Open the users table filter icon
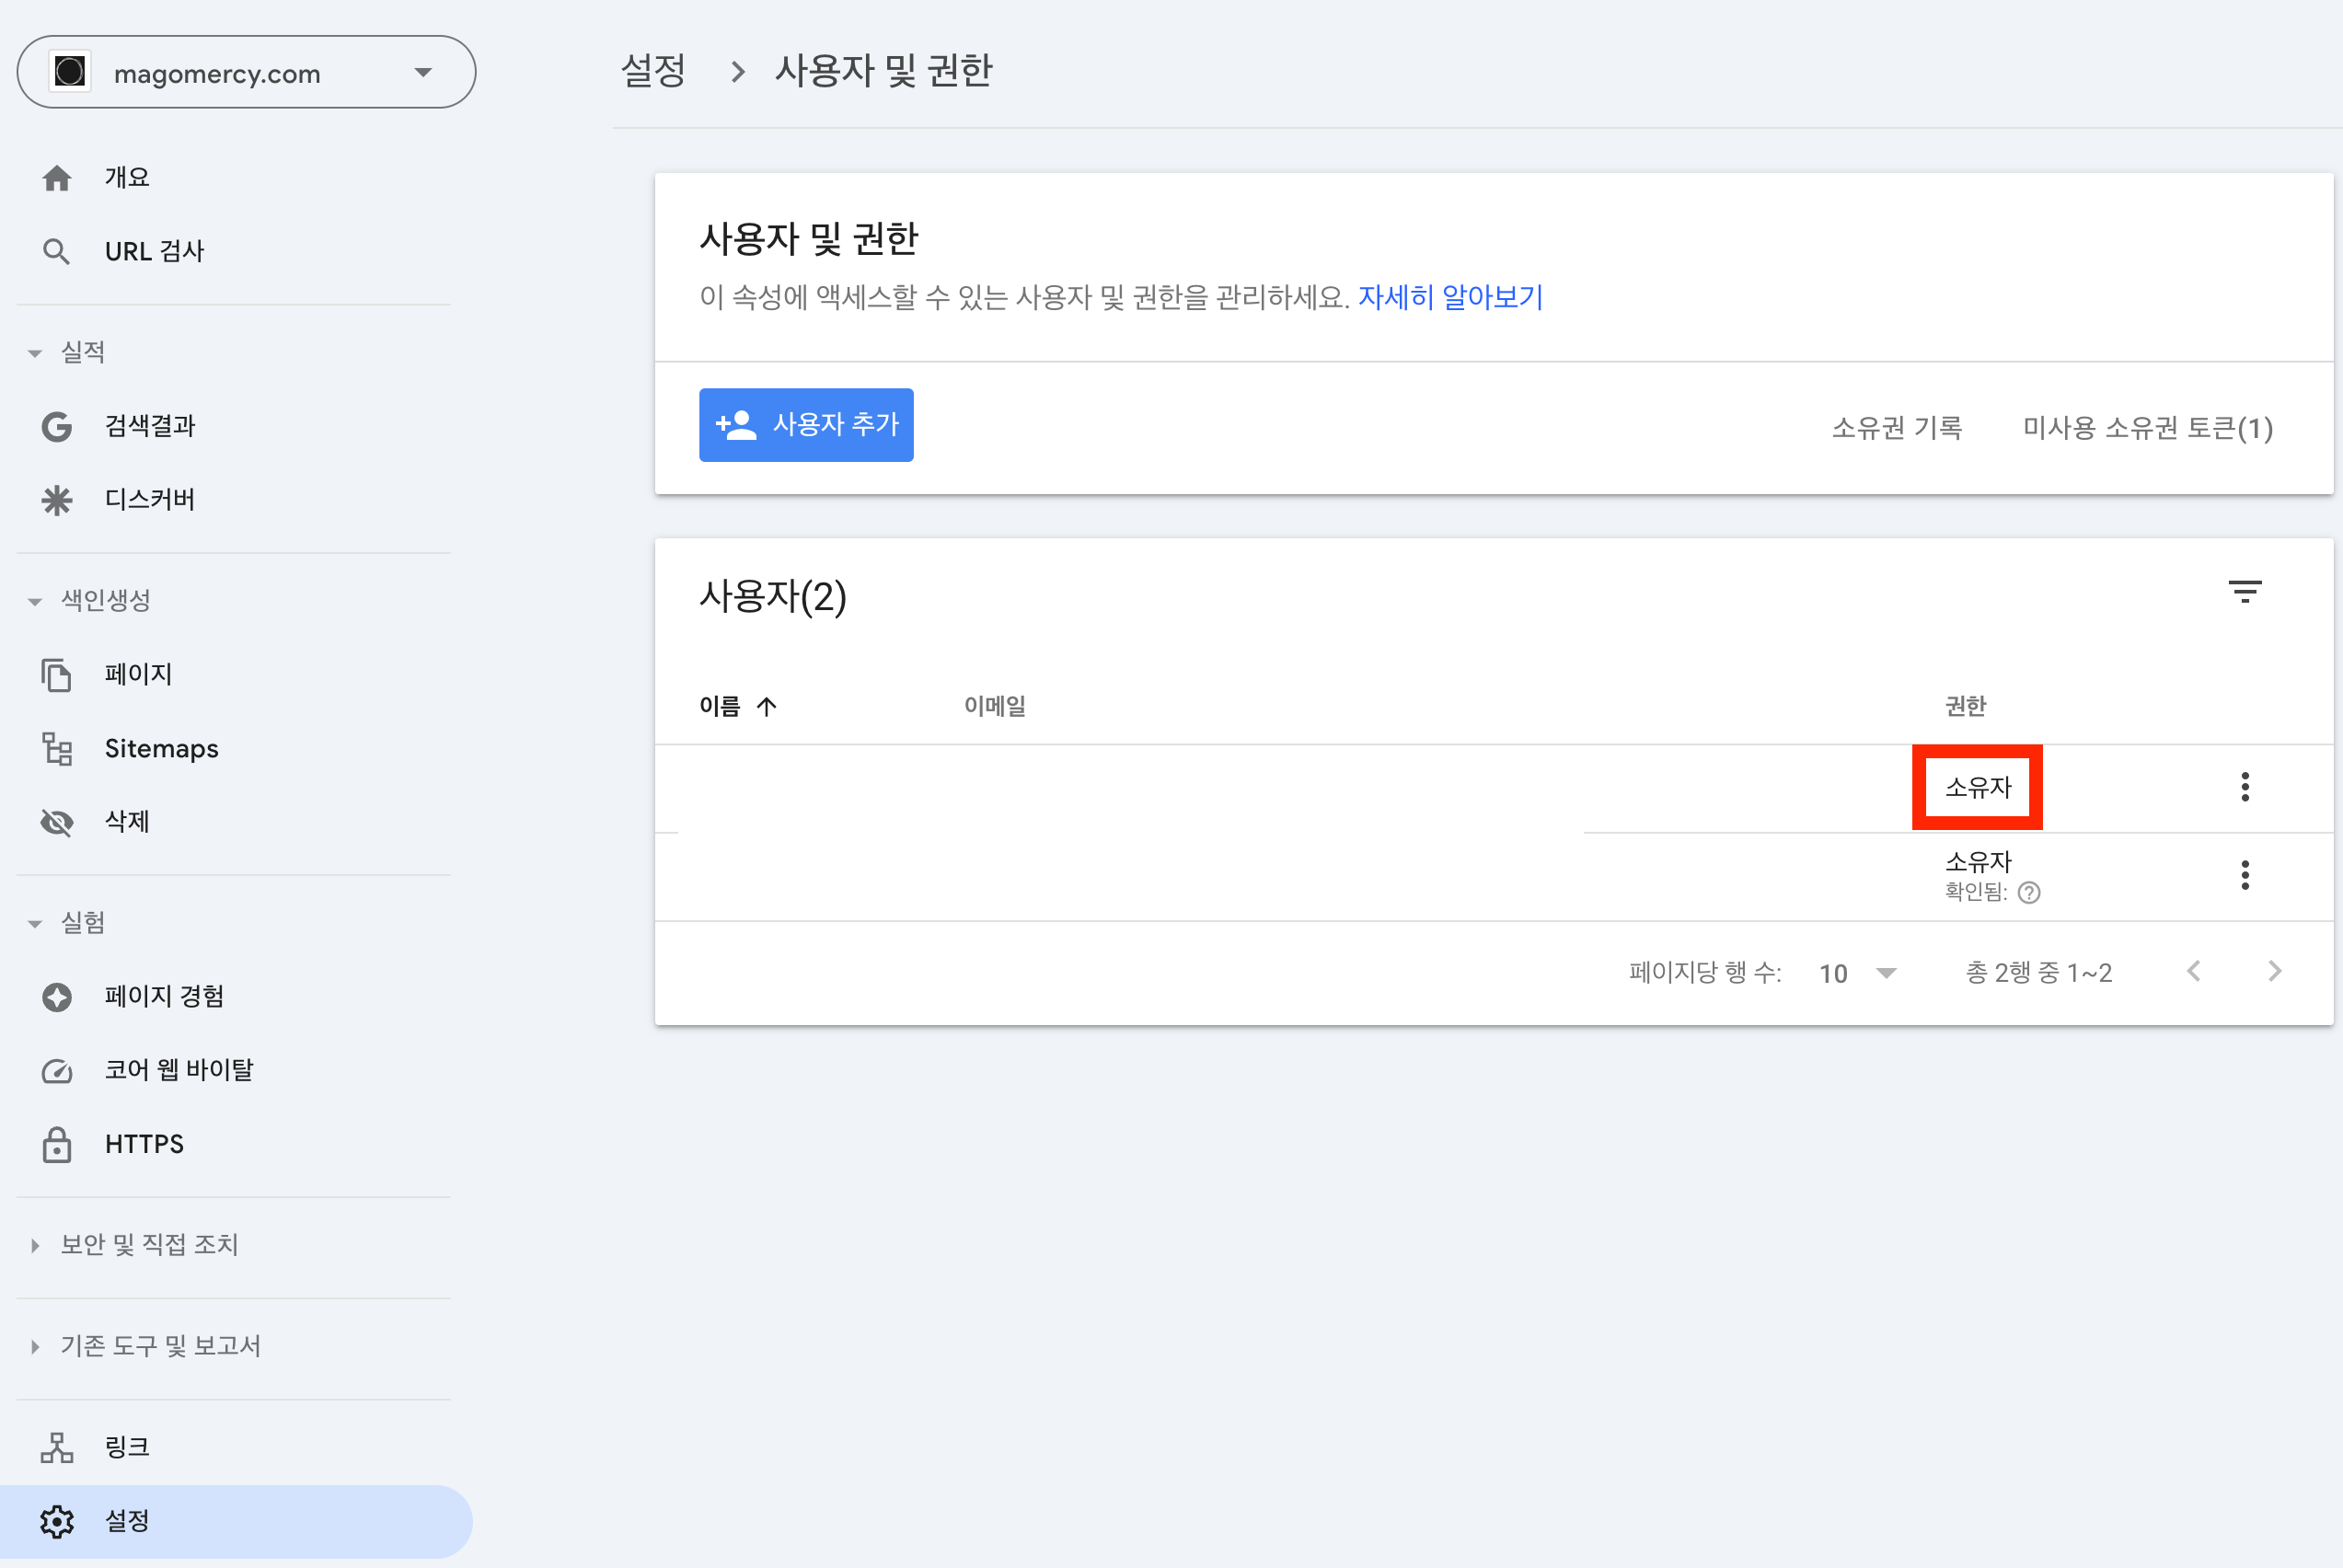Viewport: 2343px width, 1568px height. (2245, 592)
